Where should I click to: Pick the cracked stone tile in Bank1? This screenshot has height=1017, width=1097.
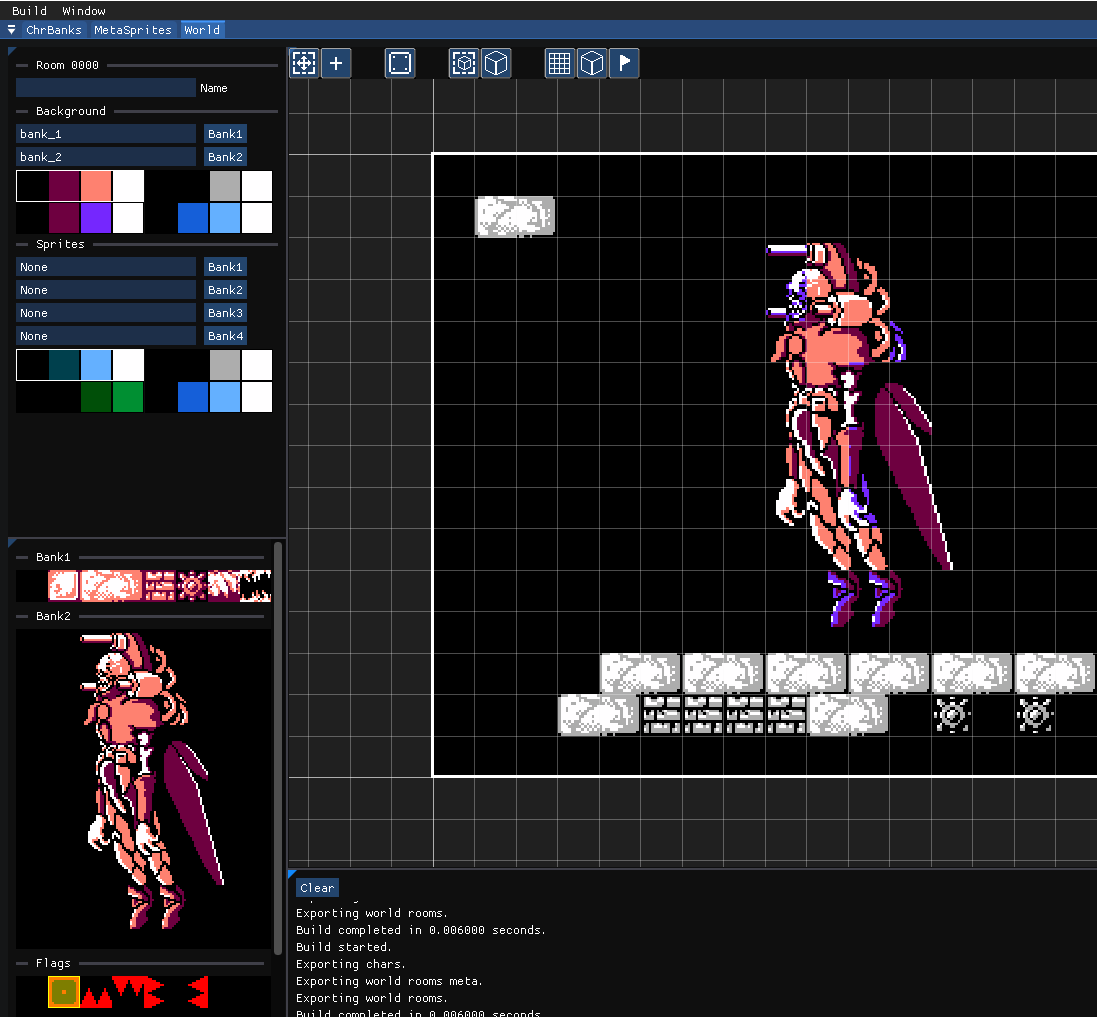(x=111, y=586)
